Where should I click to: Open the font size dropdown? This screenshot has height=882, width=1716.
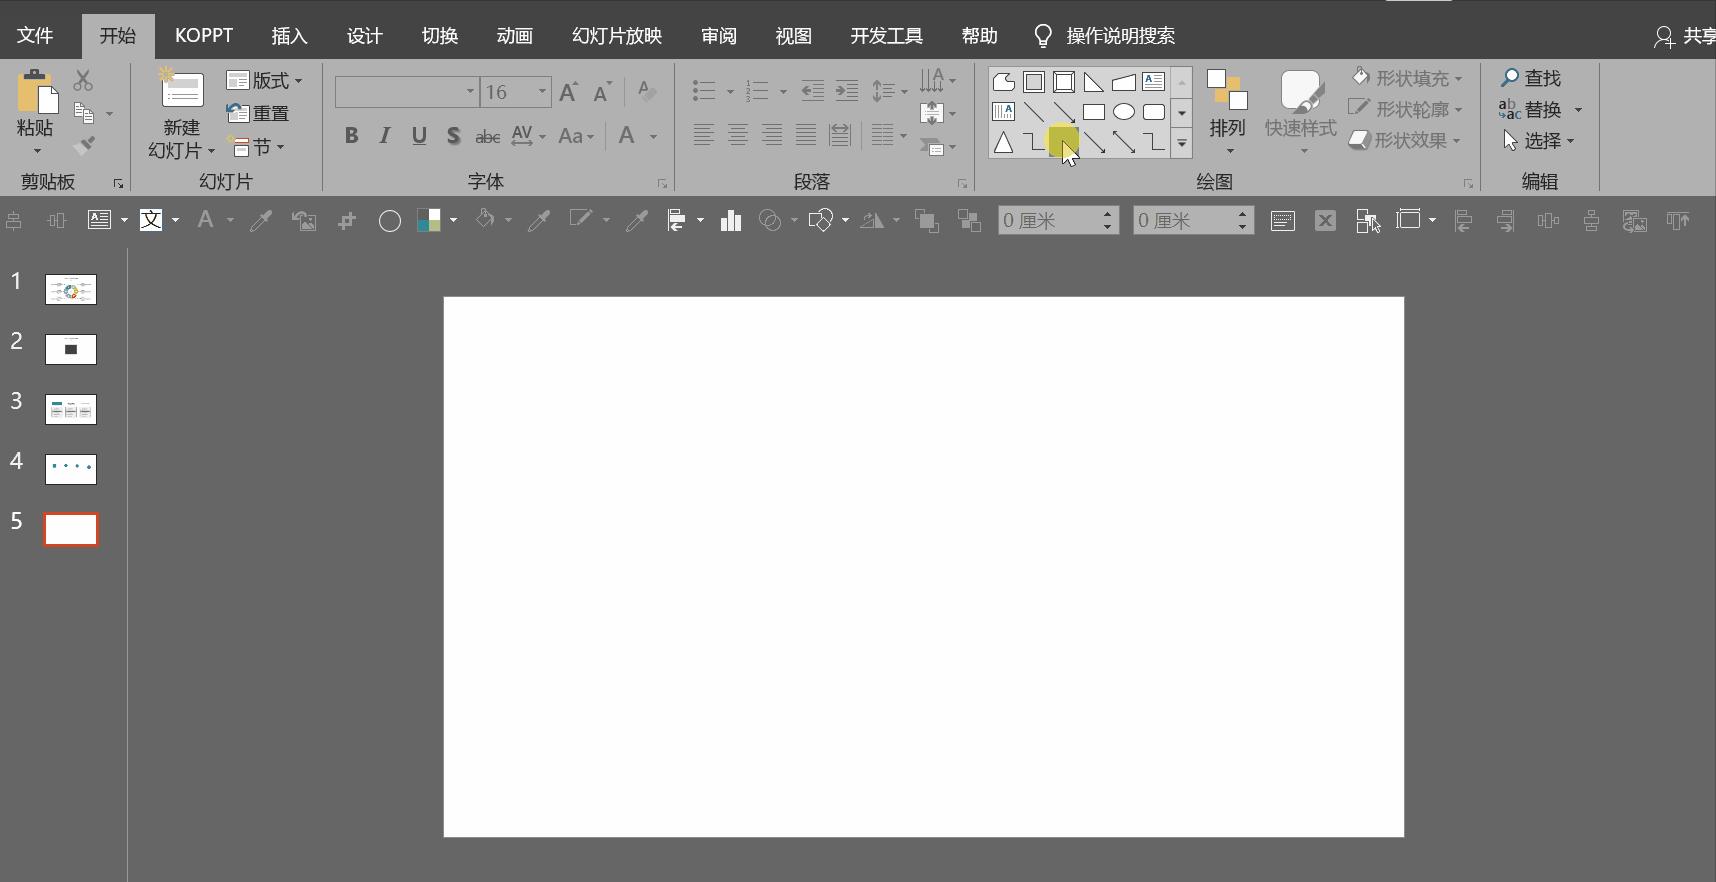pyautogui.click(x=542, y=92)
